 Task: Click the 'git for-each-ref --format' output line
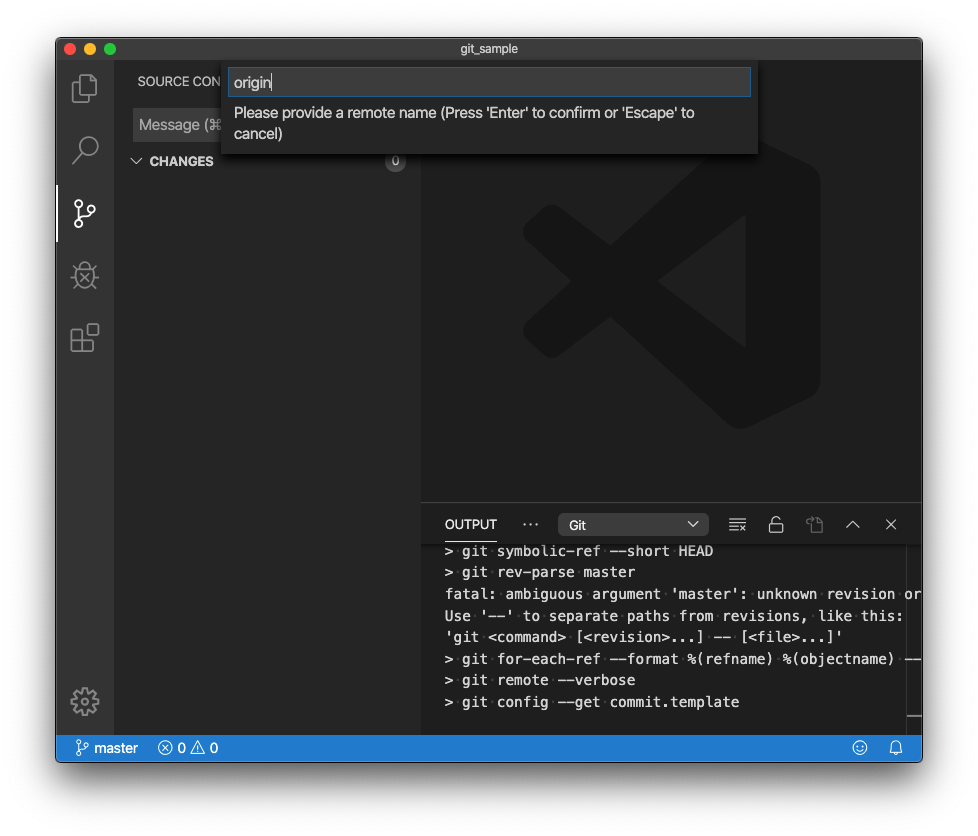[x=683, y=659]
